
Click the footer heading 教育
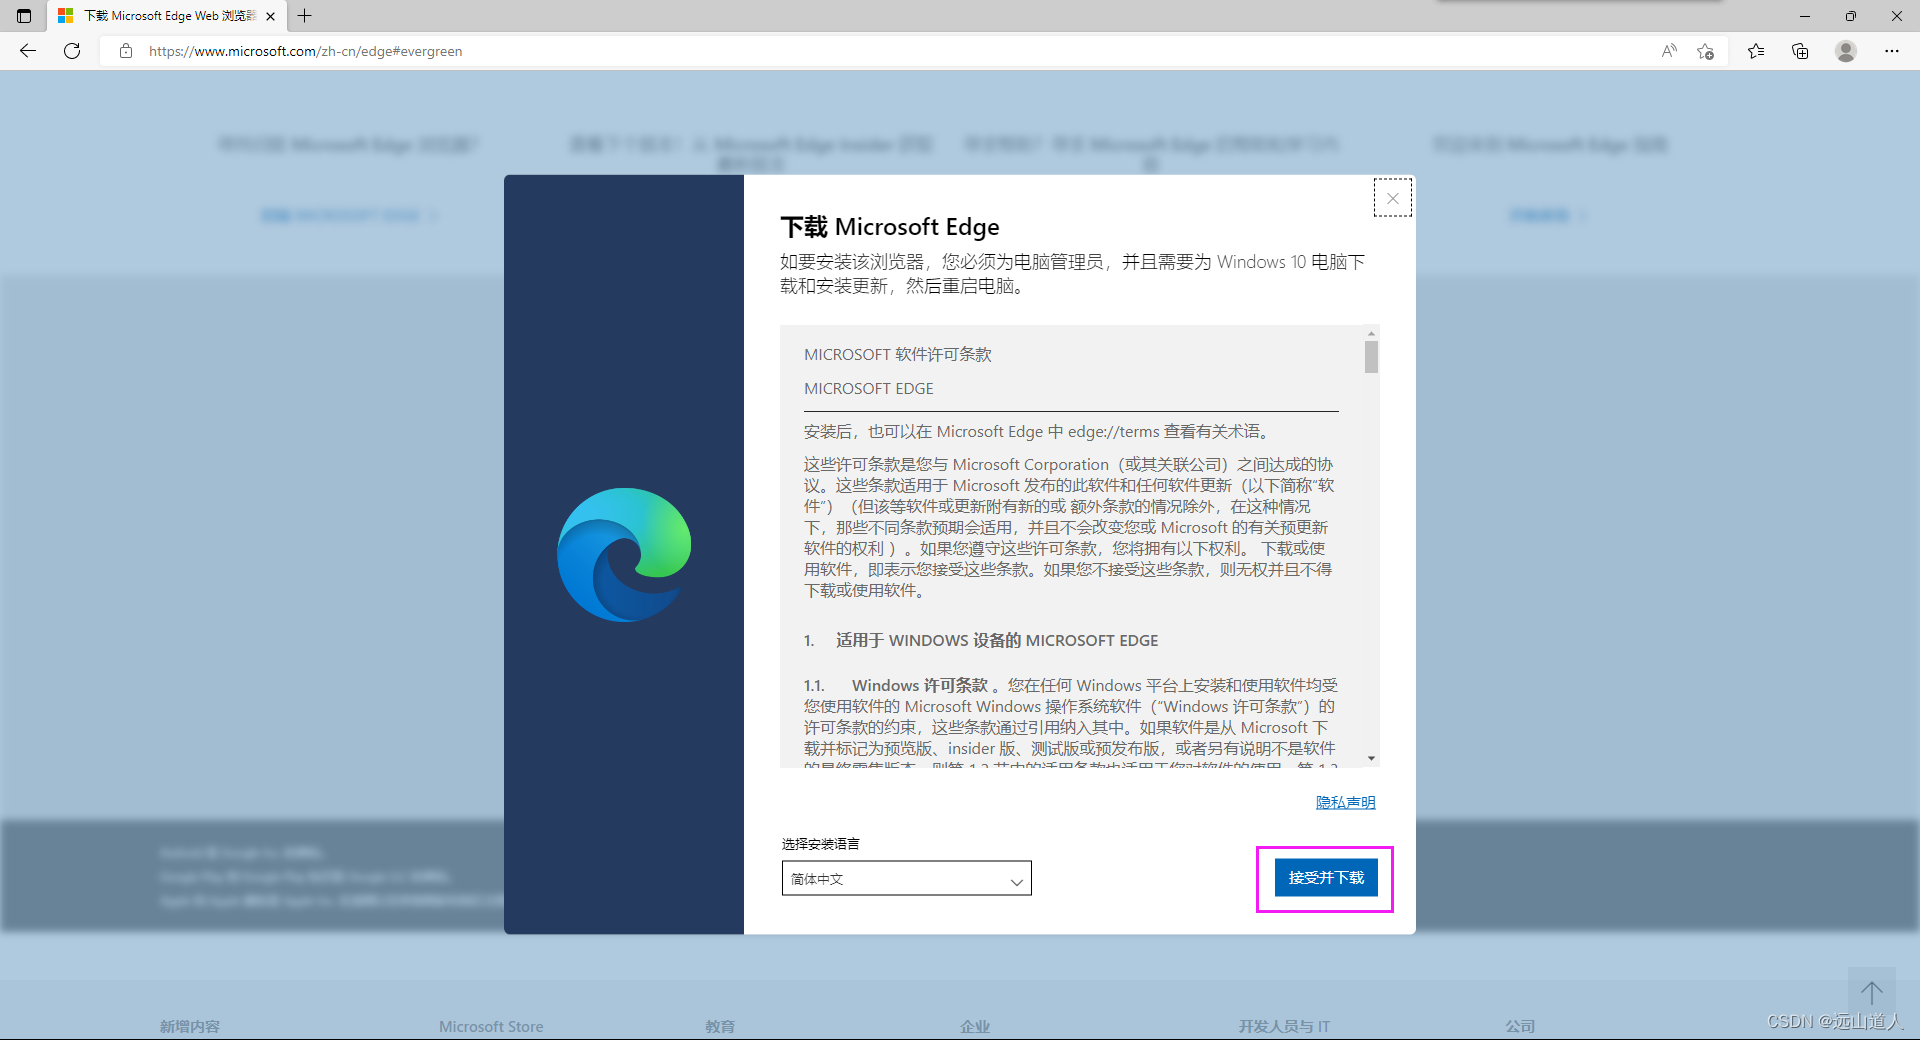point(720,1026)
